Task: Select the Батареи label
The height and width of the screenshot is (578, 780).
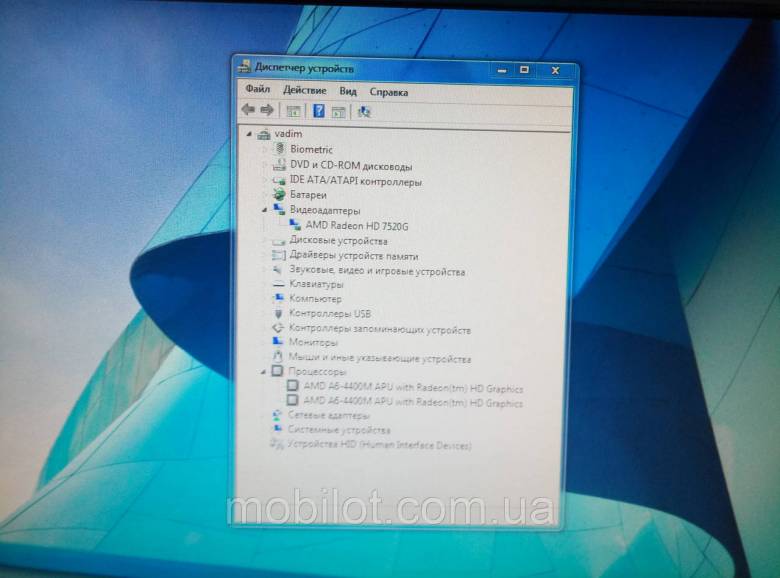Action: coord(308,195)
